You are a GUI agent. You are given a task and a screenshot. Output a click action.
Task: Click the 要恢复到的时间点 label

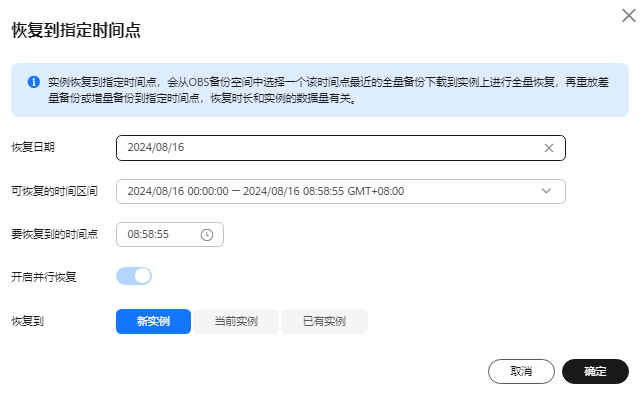(x=55, y=234)
